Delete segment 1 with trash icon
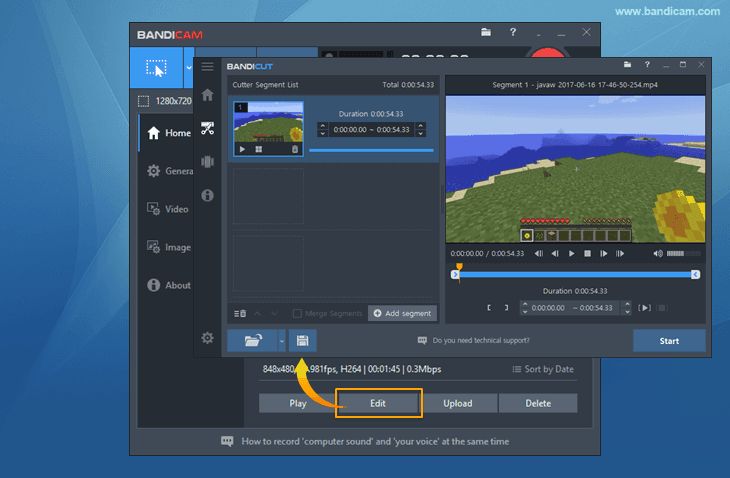The height and width of the screenshot is (478, 730). tap(295, 149)
